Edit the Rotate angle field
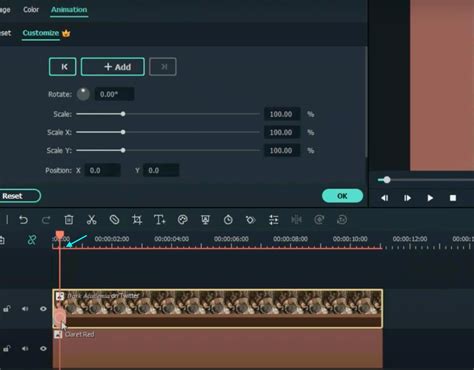 (x=114, y=94)
